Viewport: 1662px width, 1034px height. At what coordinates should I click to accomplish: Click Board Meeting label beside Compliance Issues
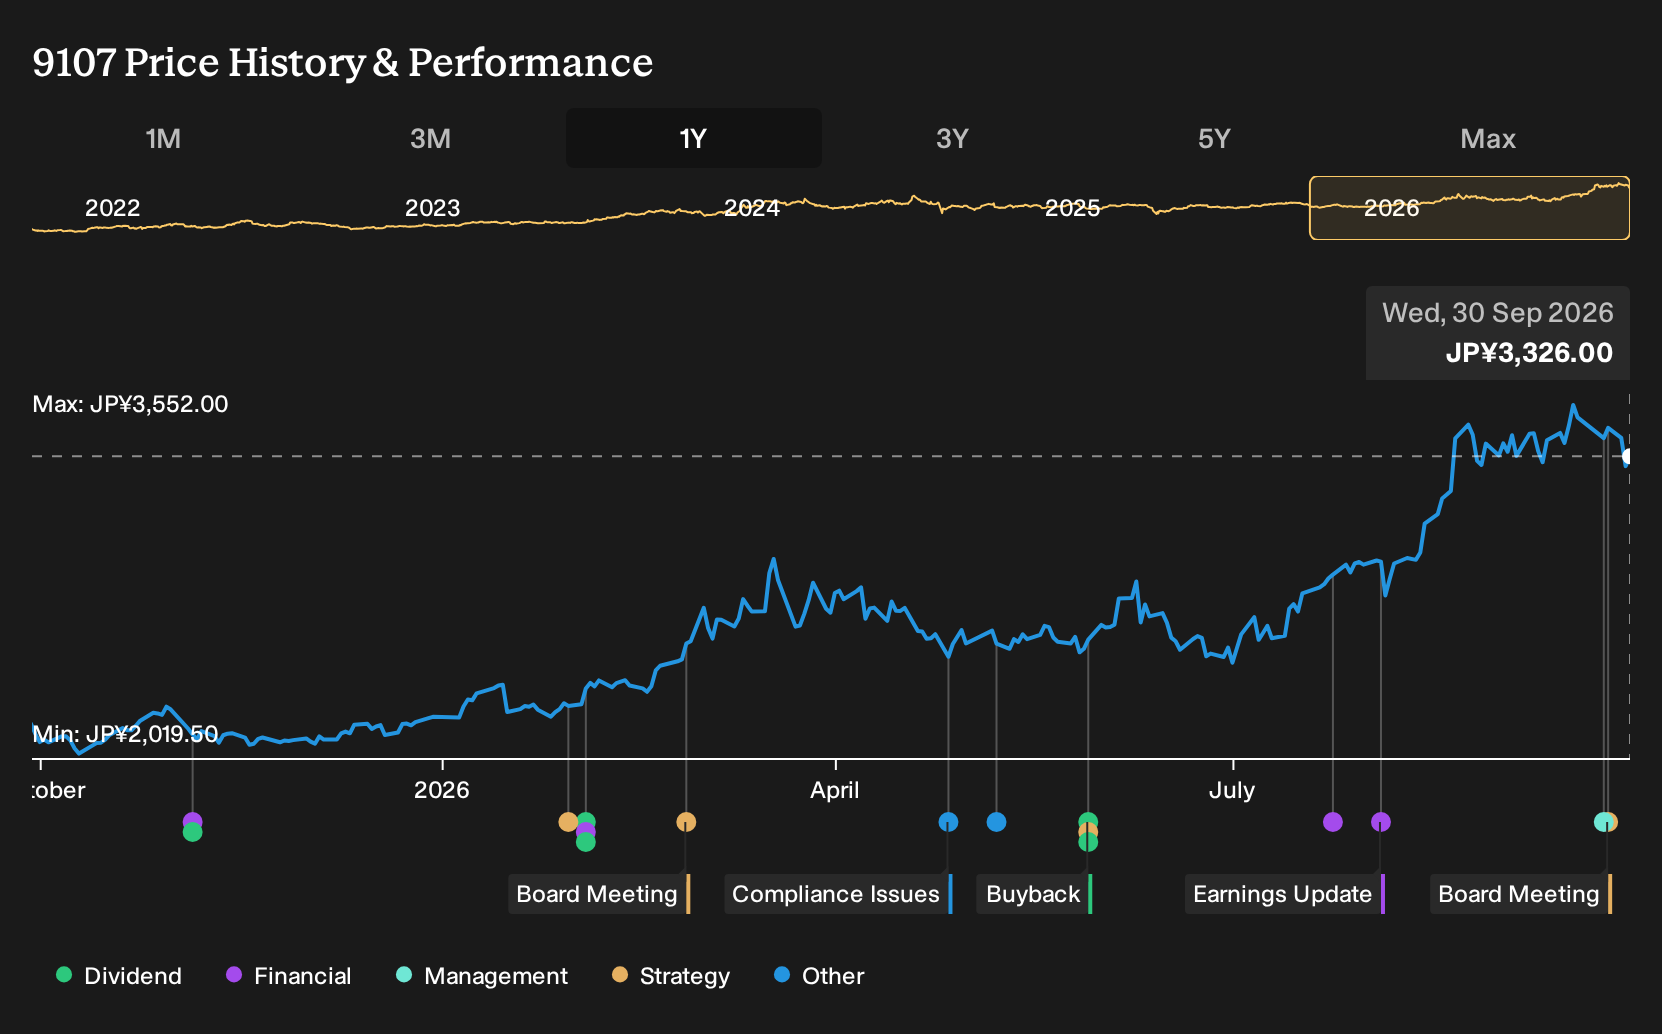(x=599, y=894)
